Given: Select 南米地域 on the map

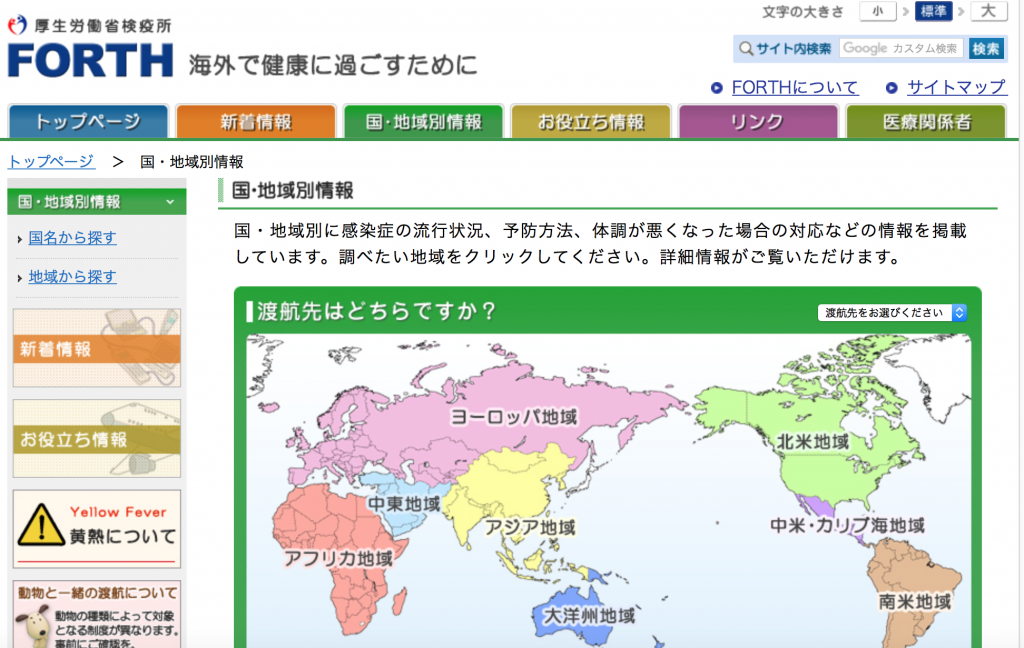Looking at the screenshot, I should click(914, 602).
